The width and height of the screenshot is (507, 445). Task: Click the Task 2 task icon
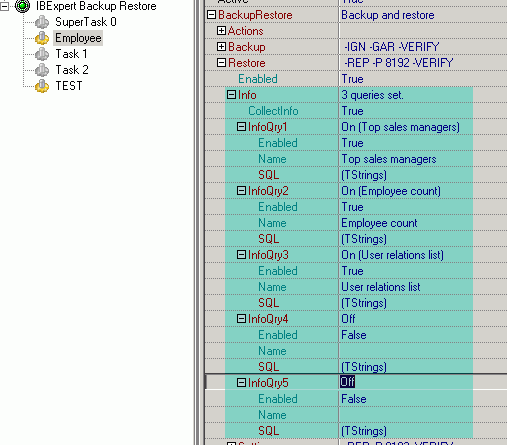[42, 70]
